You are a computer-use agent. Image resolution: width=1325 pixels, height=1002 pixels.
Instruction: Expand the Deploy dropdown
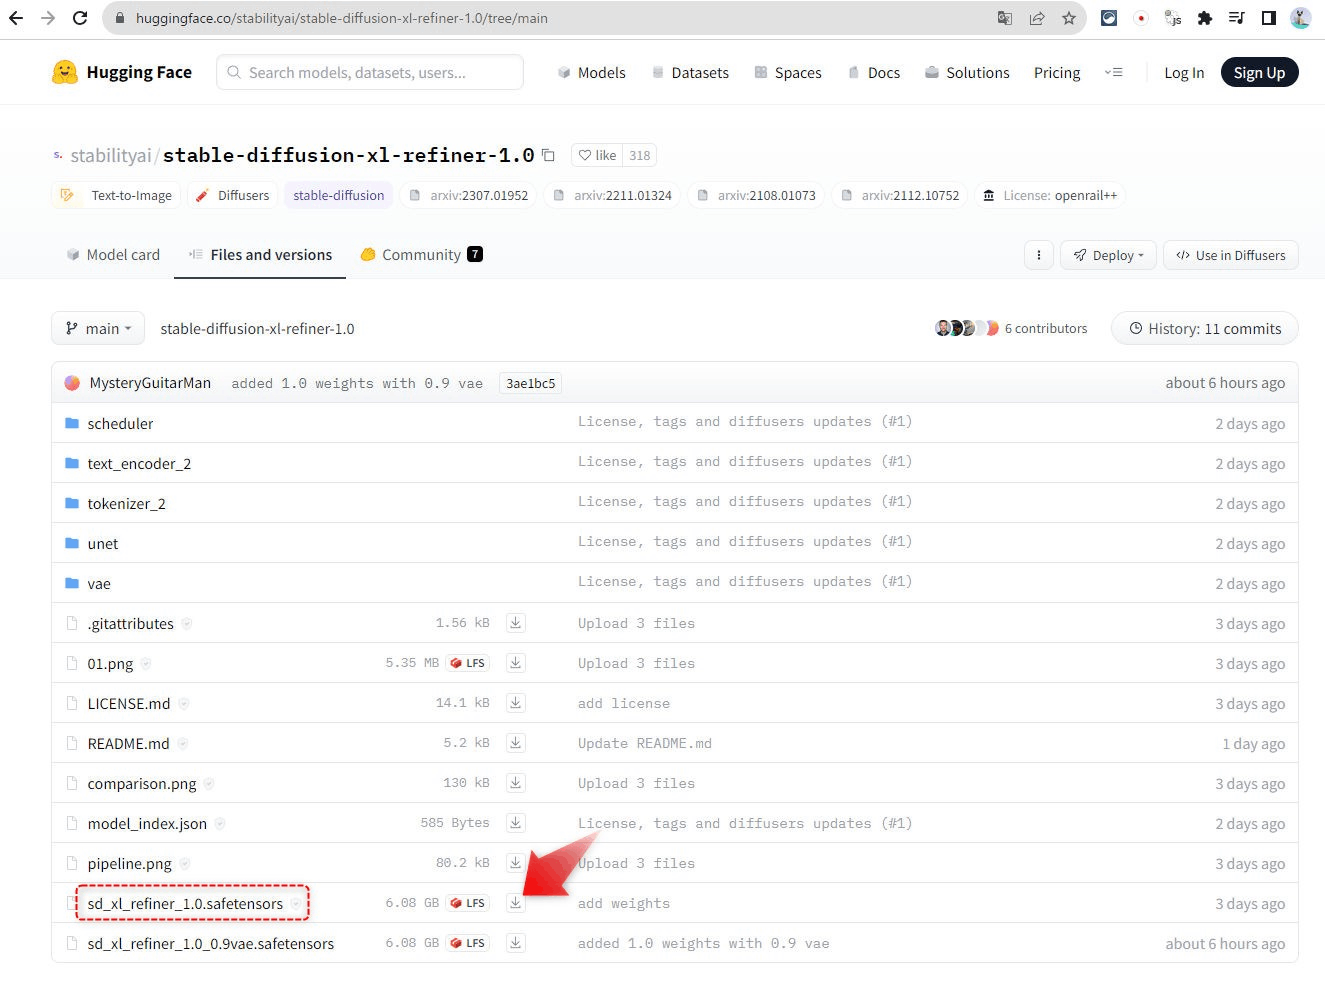pyautogui.click(x=1108, y=255)
